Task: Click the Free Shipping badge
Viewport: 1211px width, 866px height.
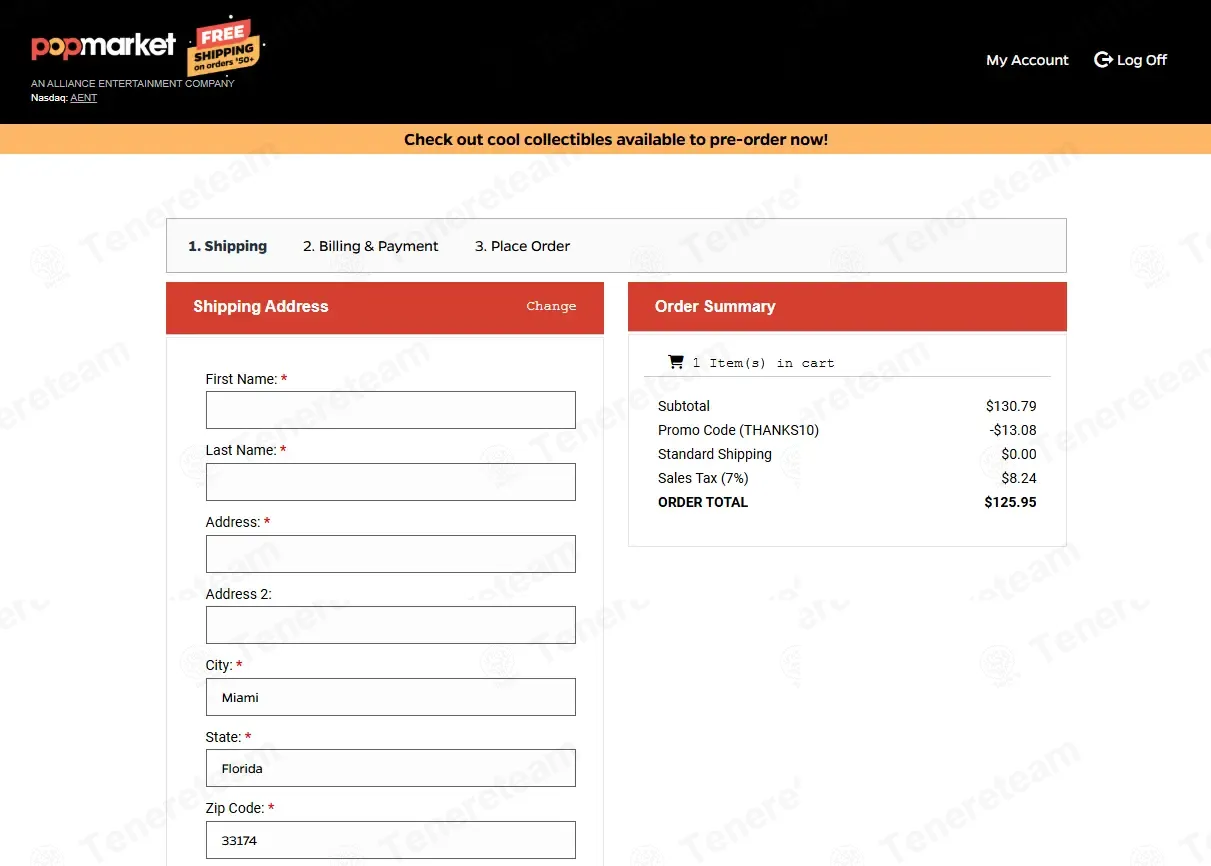Action: 224,46
